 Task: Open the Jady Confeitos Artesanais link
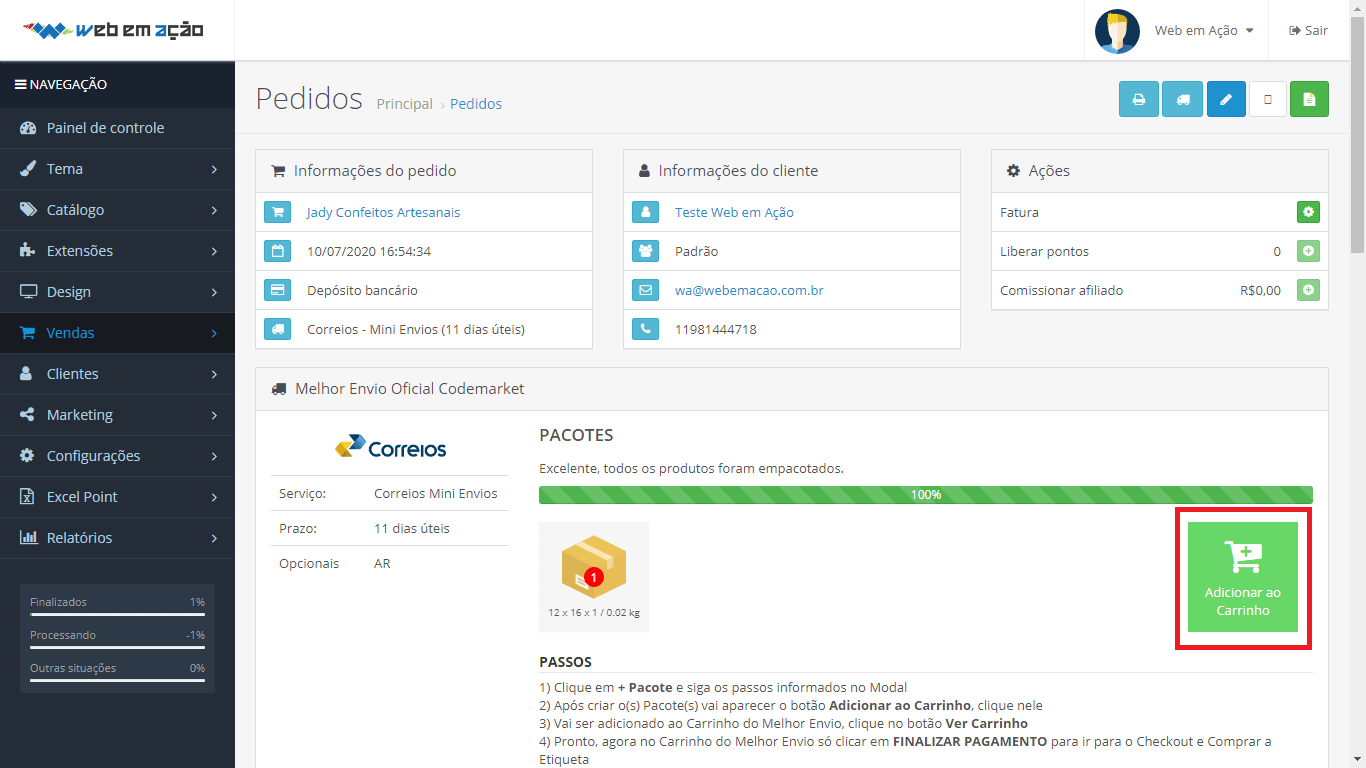384,212
